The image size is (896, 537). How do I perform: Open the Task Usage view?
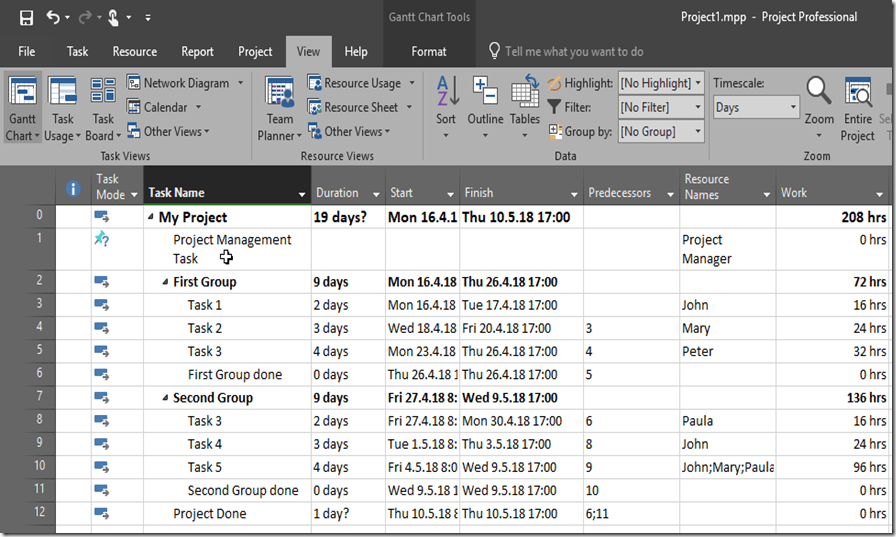62,108
